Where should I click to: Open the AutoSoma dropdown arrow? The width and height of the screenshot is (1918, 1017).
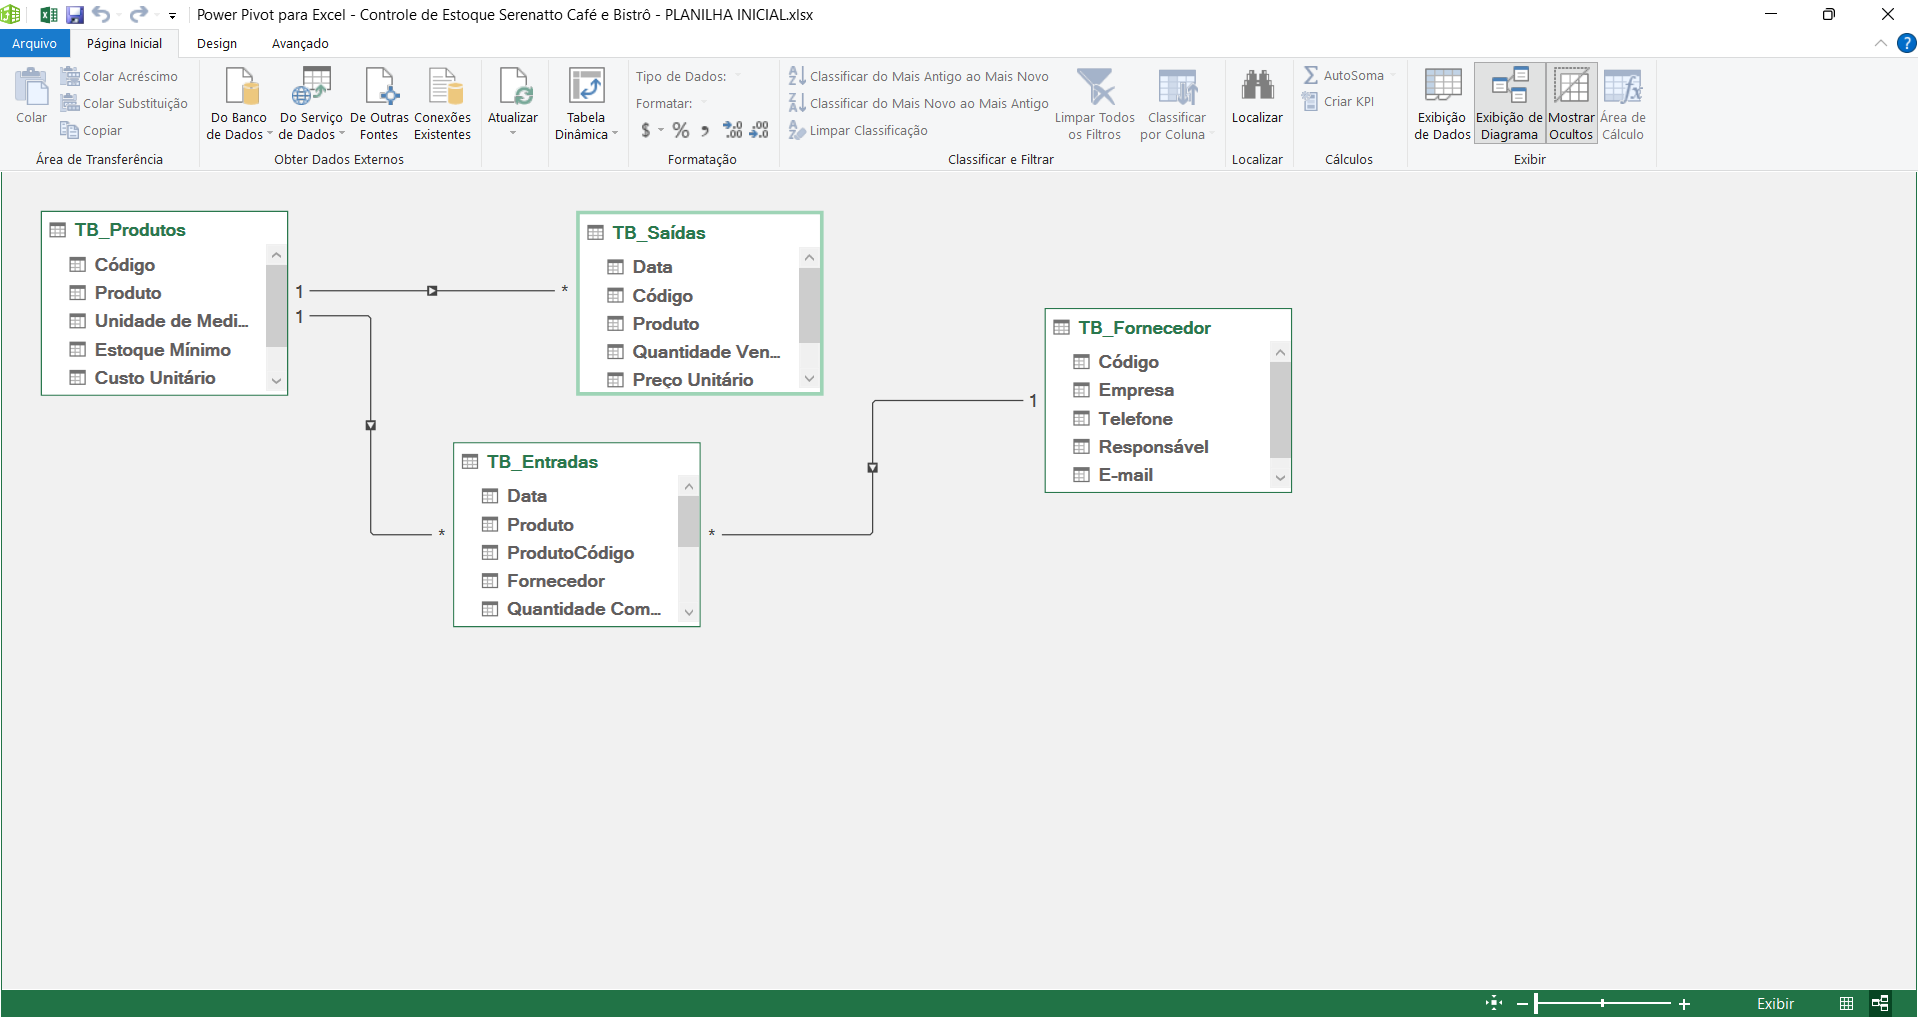tap(1393, 75)
